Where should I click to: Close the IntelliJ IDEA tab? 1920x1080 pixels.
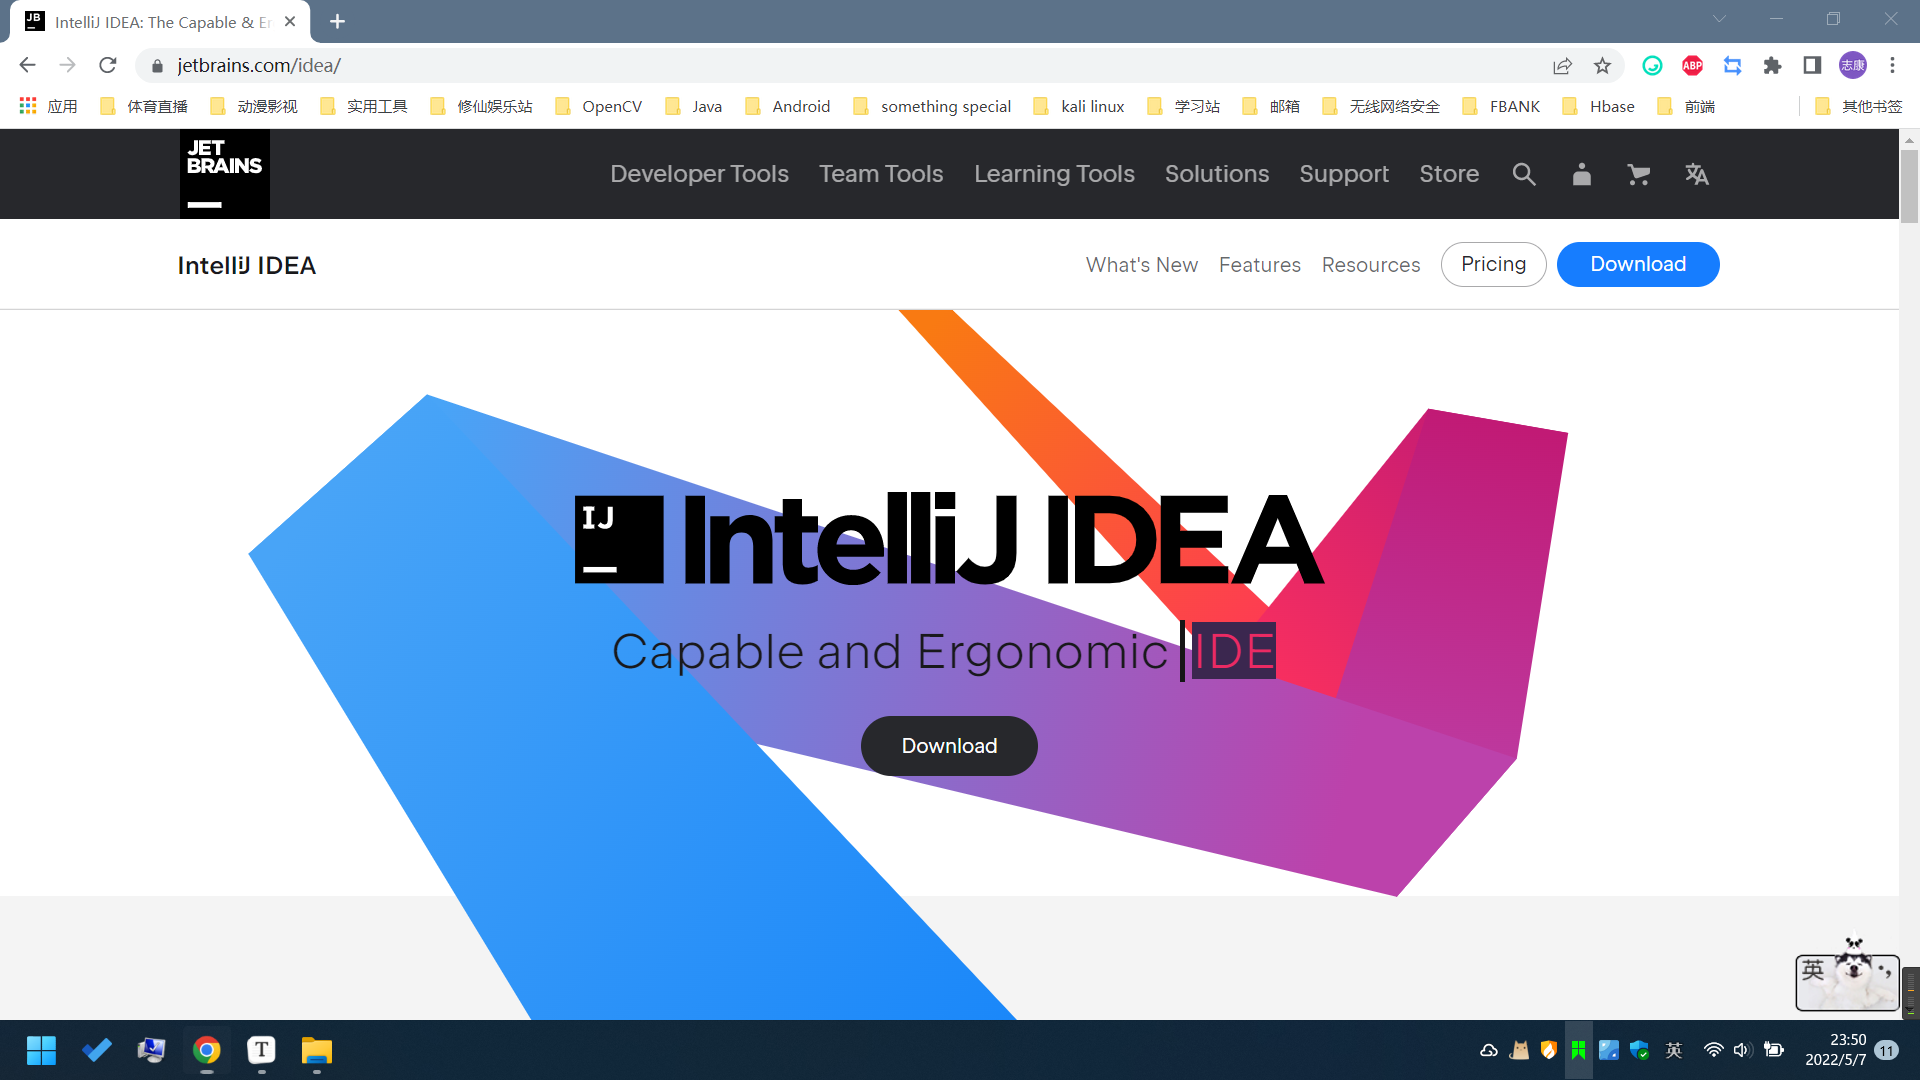pyautogui.click(x=290, y=21)
